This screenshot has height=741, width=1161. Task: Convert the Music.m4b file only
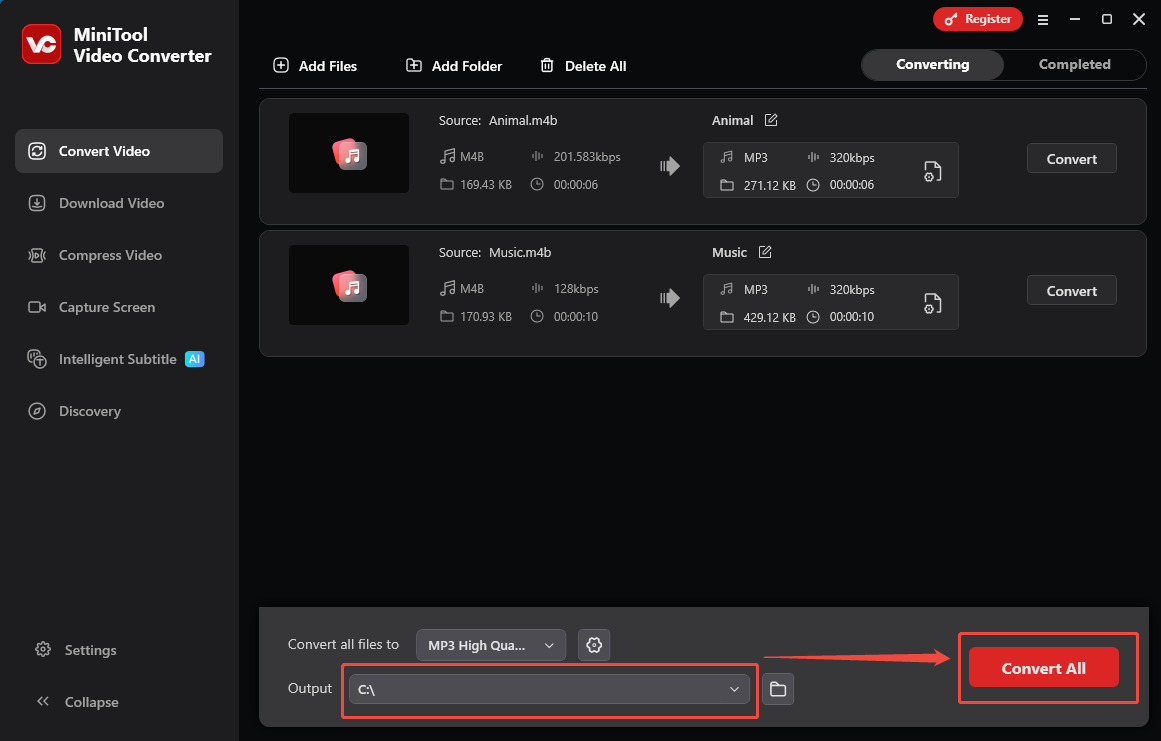coord(1071,290)
